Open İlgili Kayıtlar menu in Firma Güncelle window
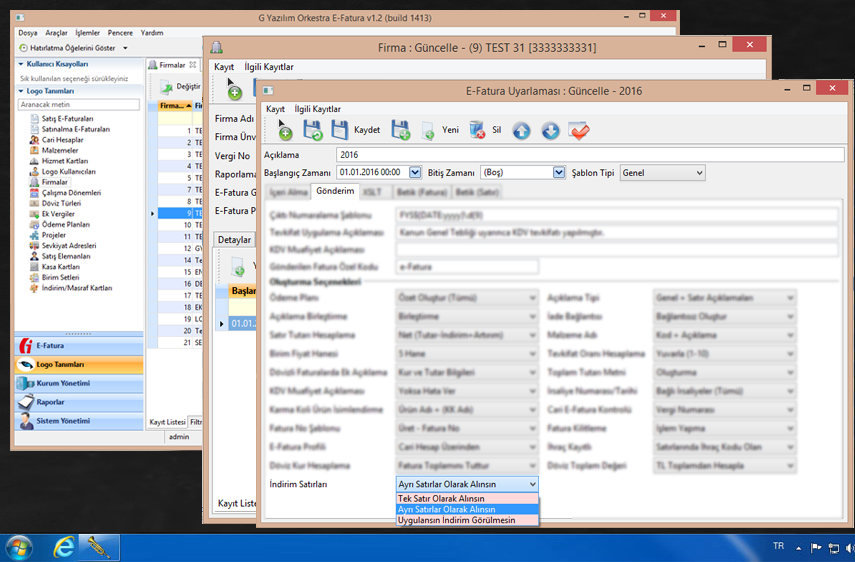This screenshot has height=562, width=855. 269,67
